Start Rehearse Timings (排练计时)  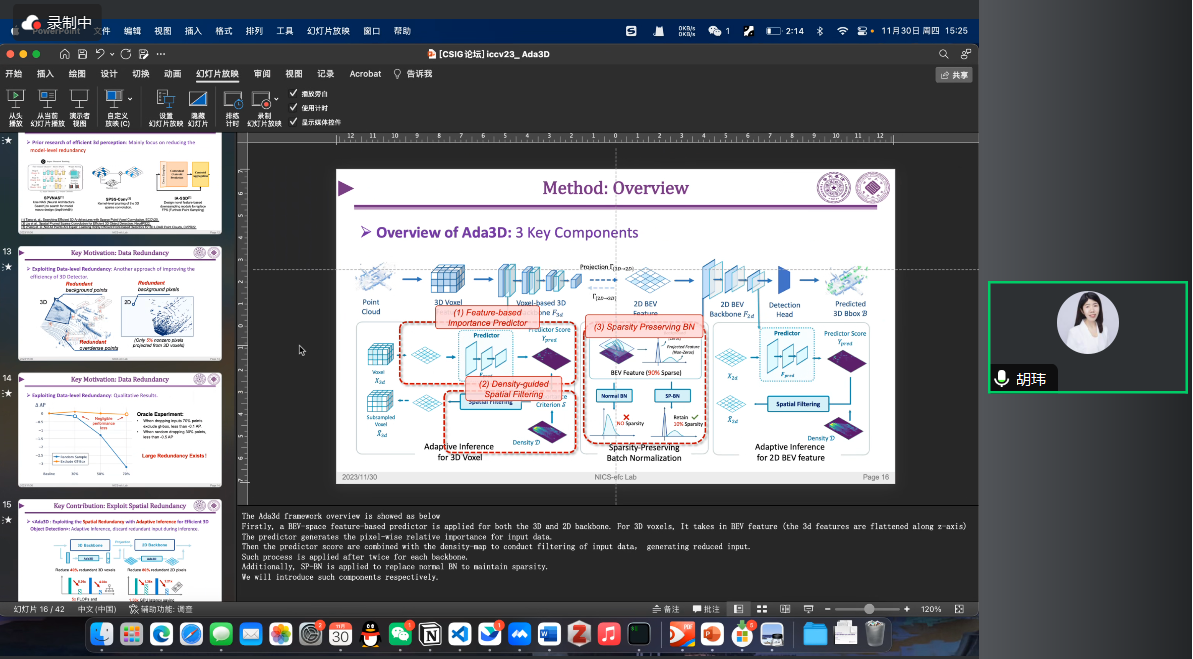tap(232, 107)
